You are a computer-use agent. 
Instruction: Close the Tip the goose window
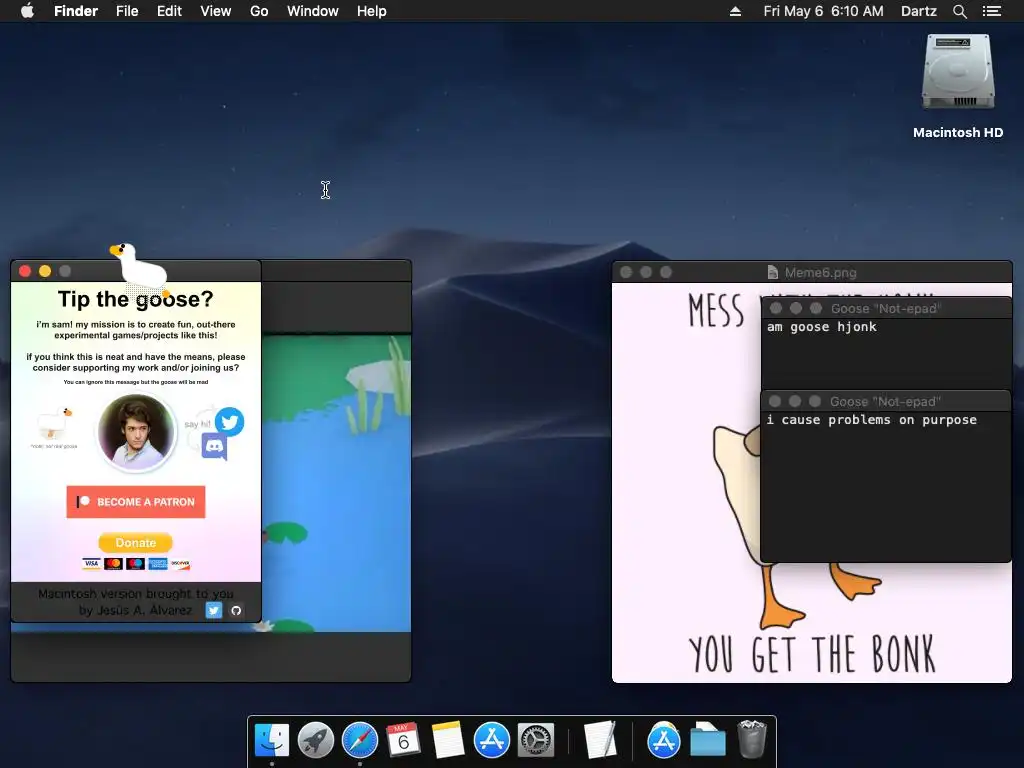pyautogui.click(x=25, y=271)
